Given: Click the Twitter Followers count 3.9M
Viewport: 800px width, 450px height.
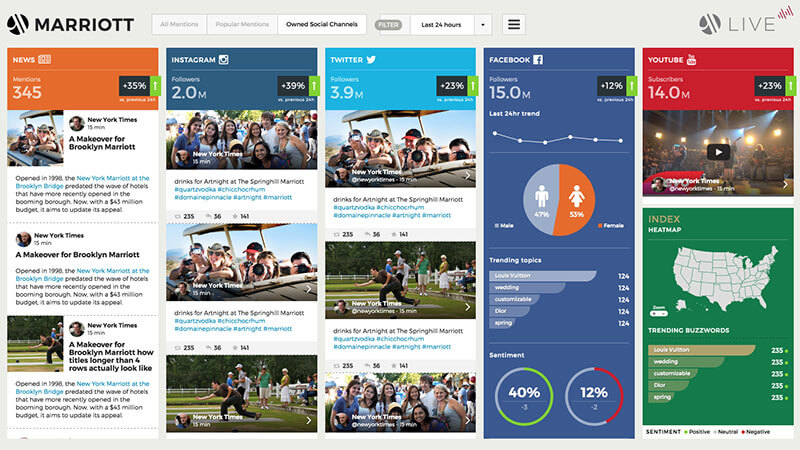Looking at the screenshot, I should [347, 92].
